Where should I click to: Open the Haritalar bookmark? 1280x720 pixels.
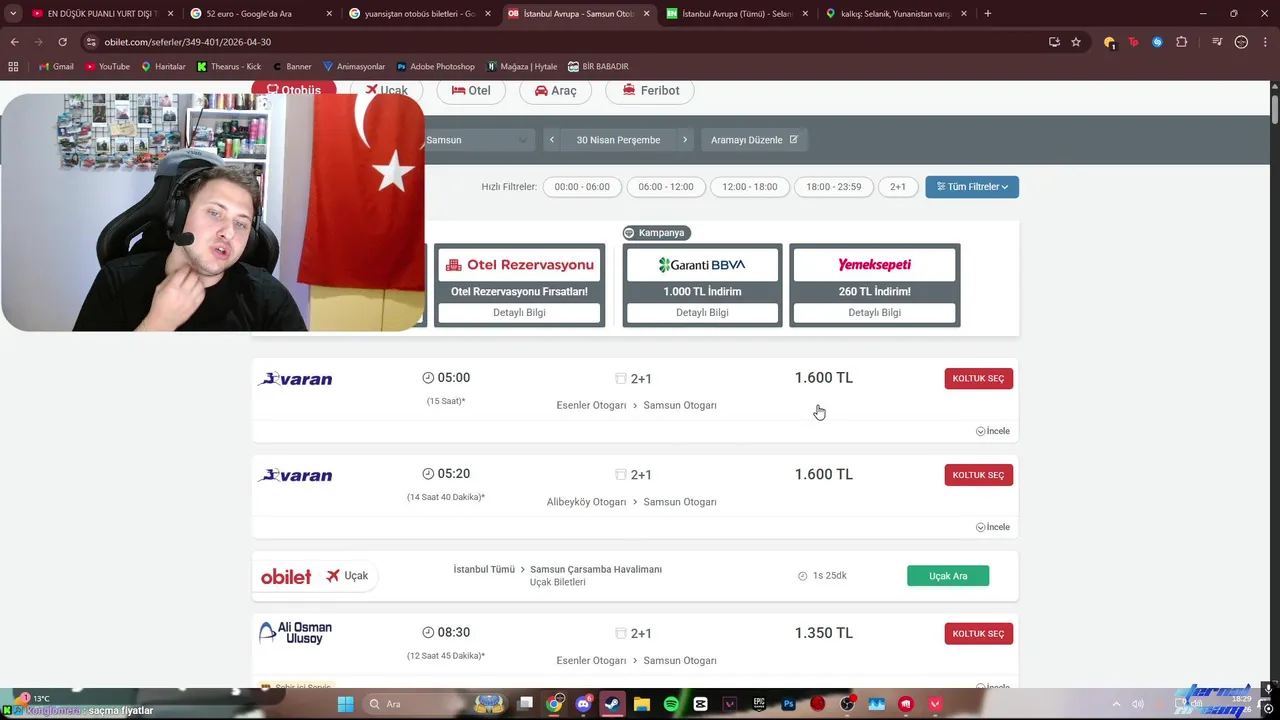click(x=163, y=67)
